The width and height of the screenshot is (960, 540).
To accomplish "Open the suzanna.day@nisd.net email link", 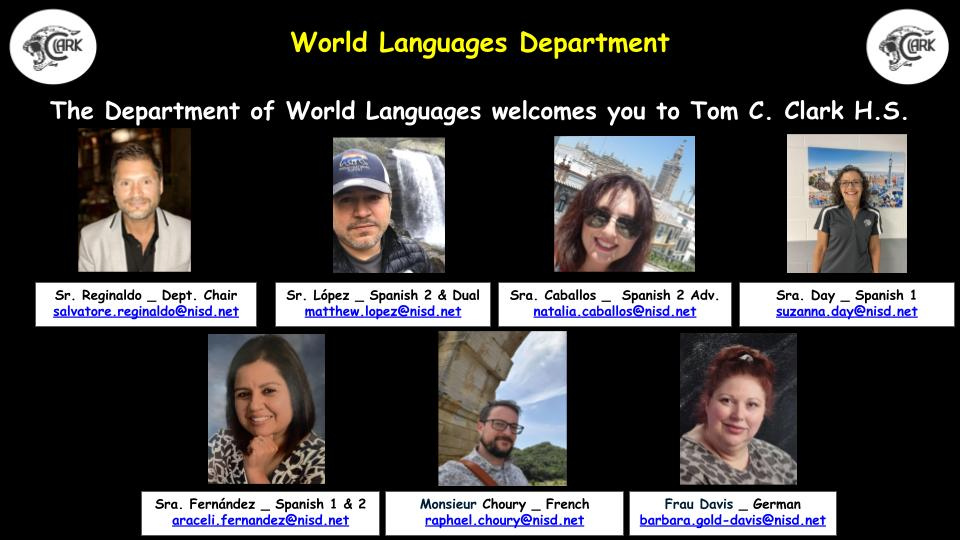I will point(846,312).
